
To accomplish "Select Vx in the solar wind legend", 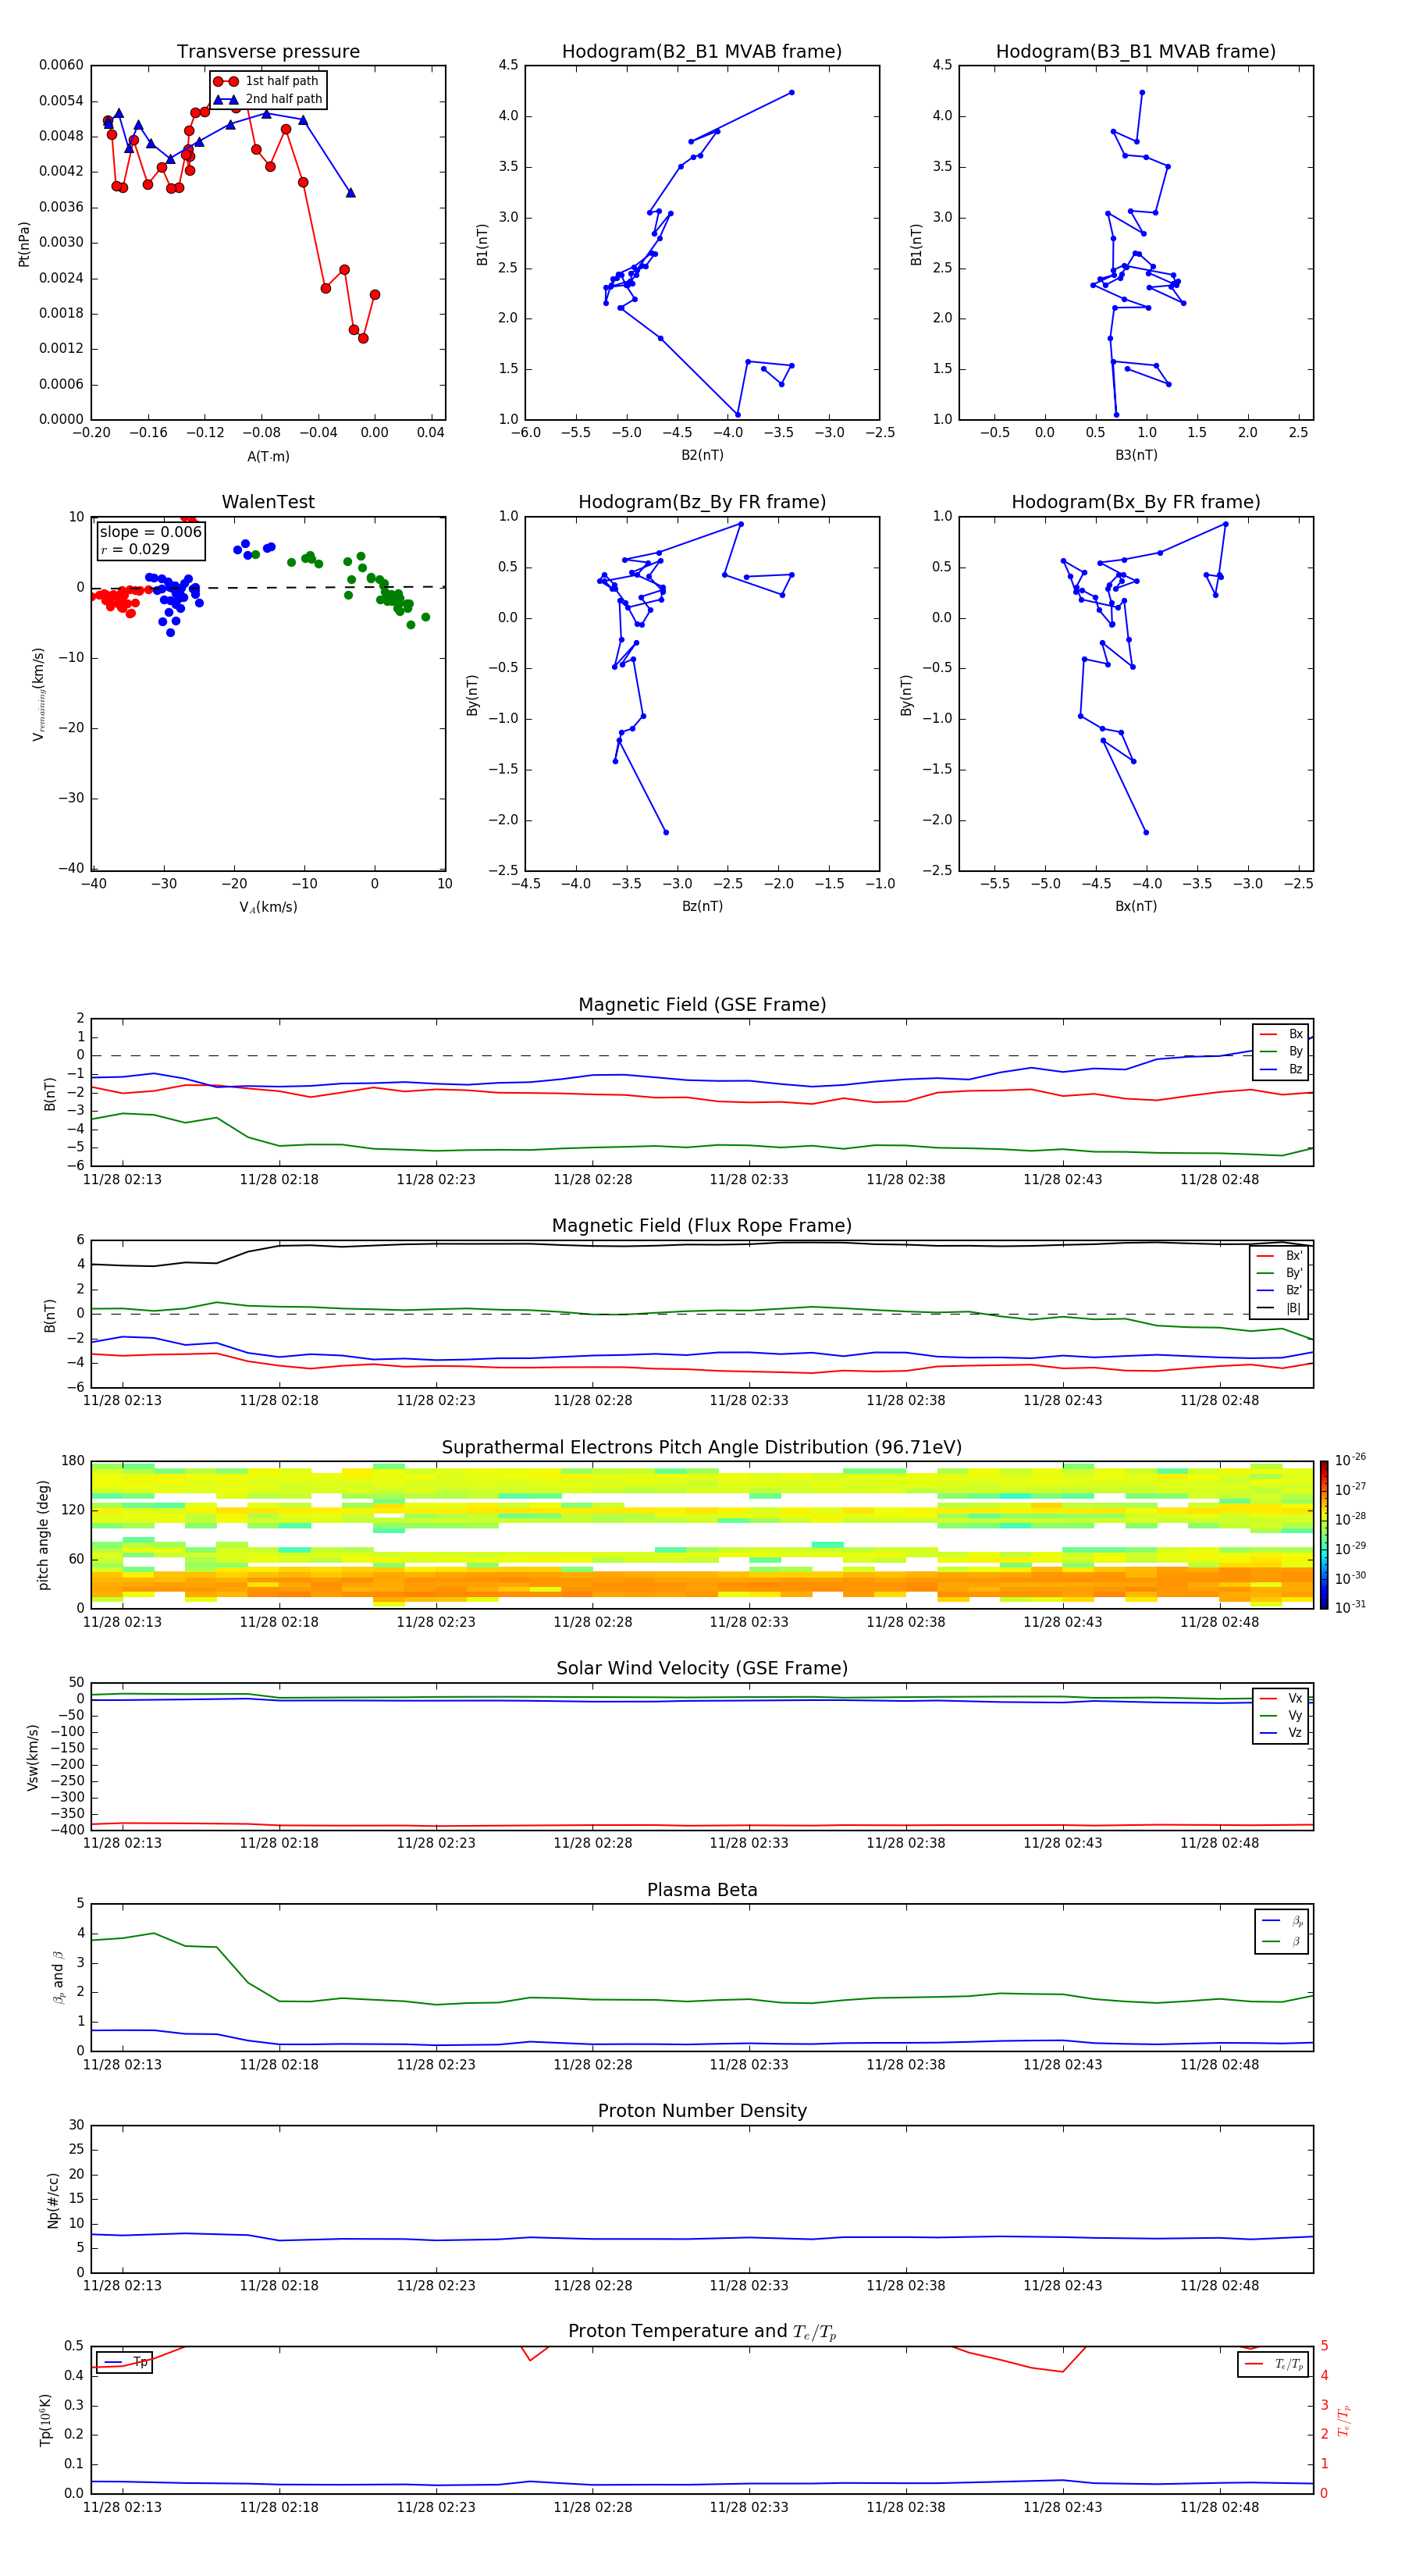I will (x=1281, y=1698).
